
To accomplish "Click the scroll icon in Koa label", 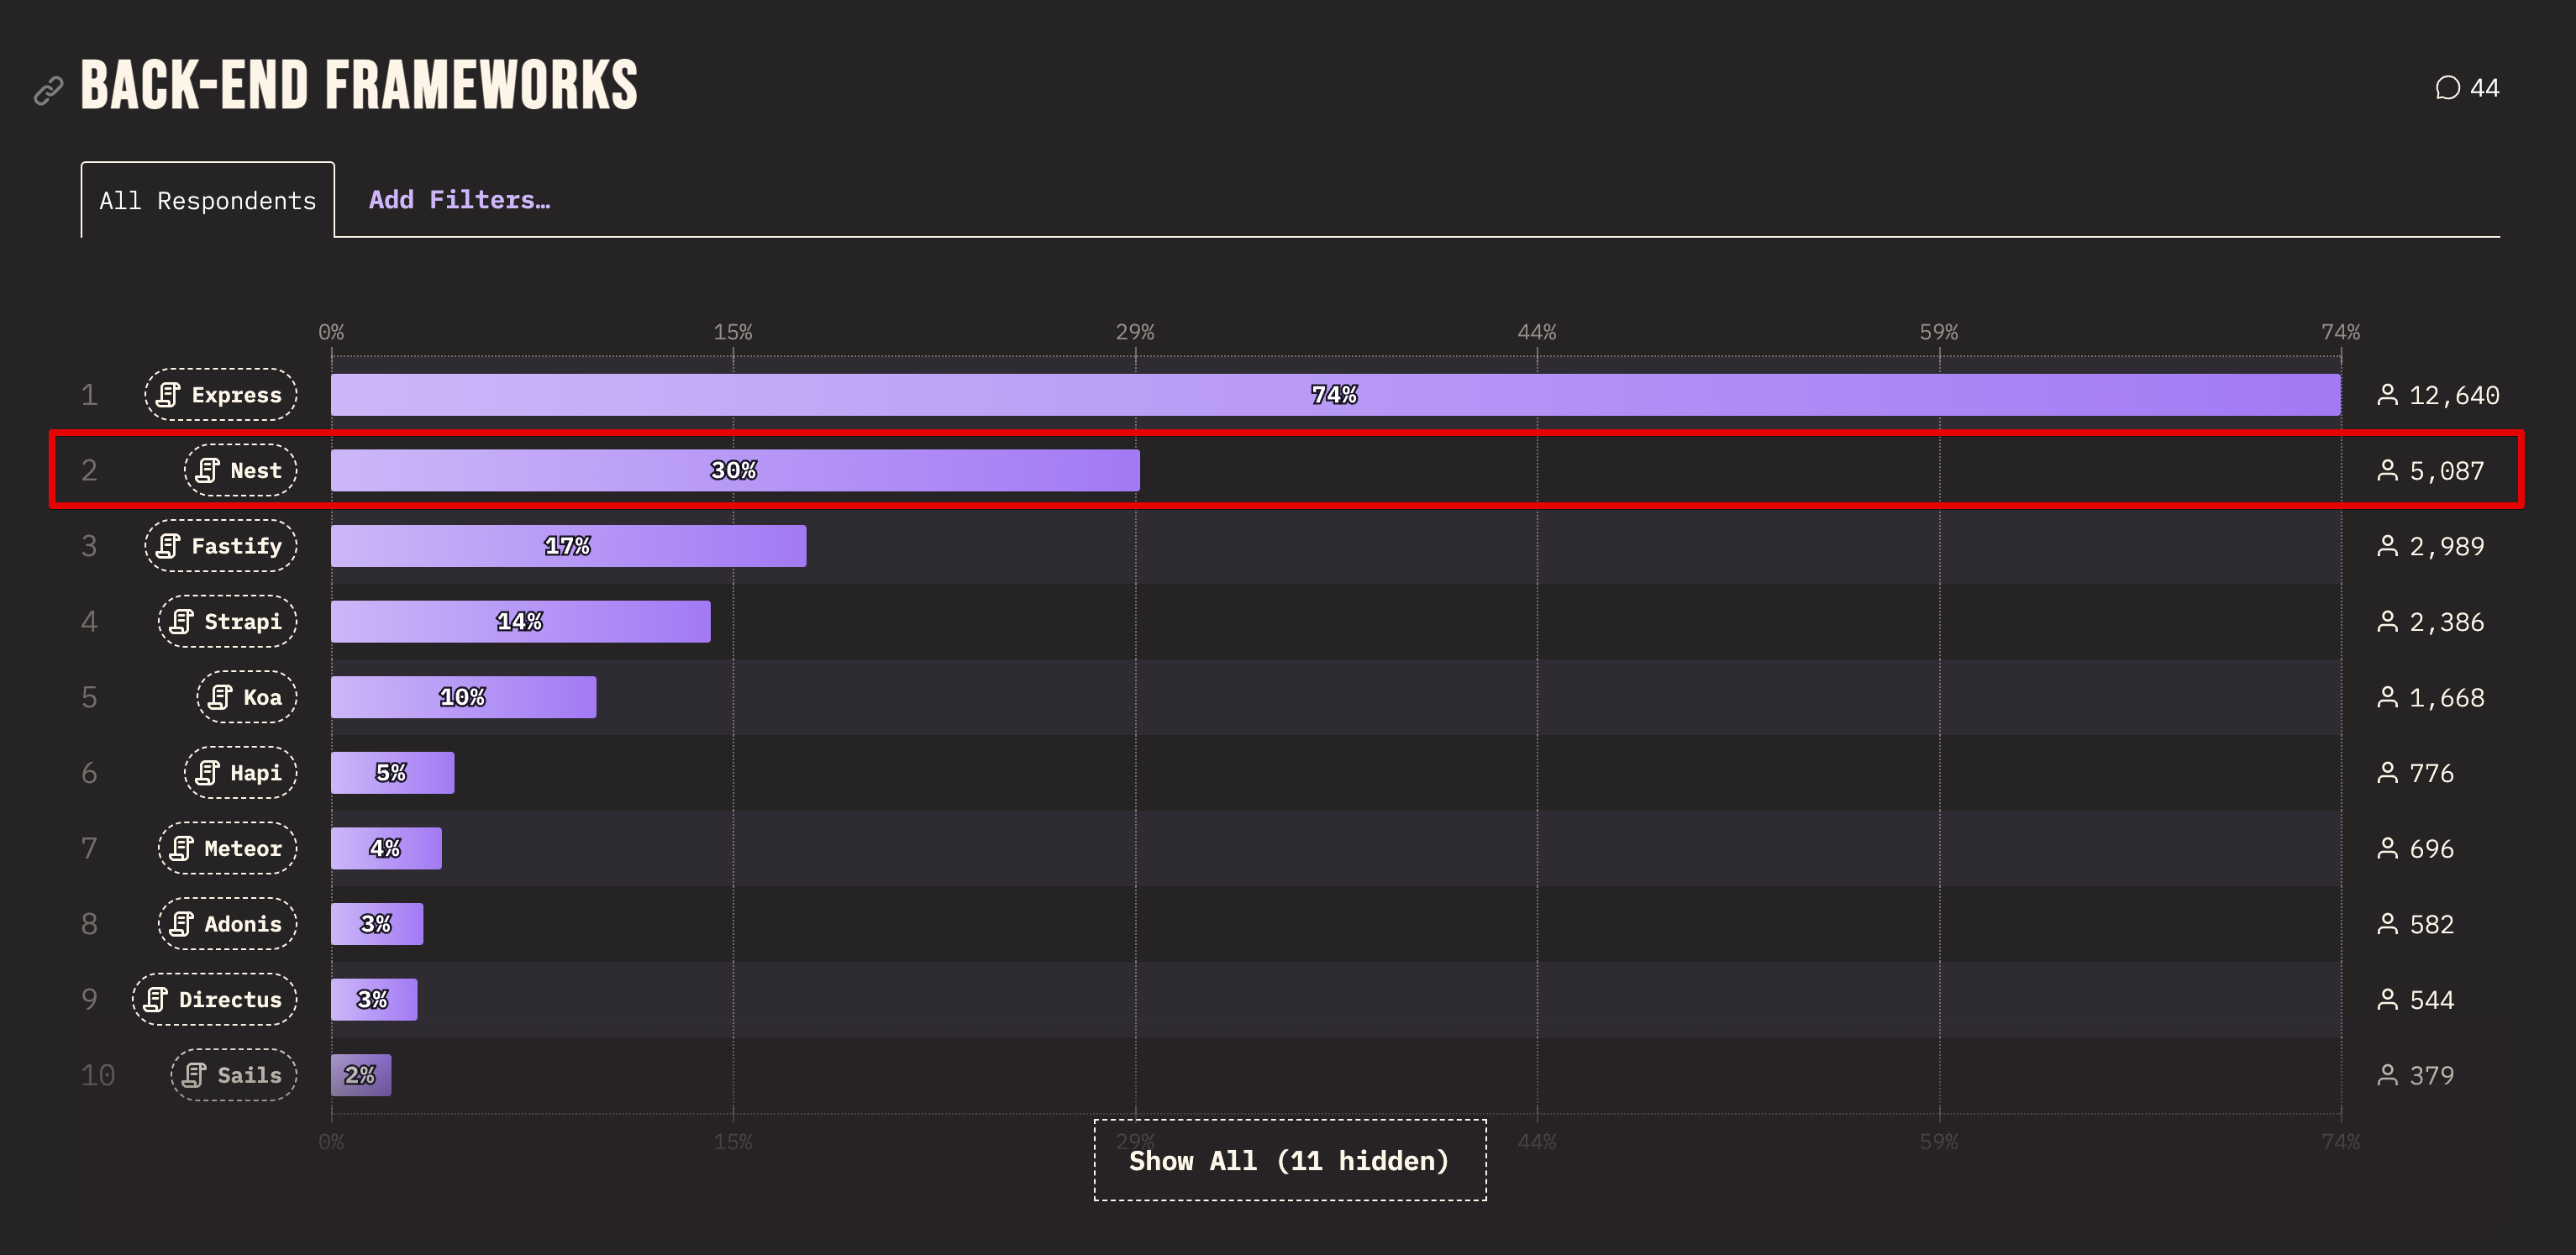I will point(220,697).
